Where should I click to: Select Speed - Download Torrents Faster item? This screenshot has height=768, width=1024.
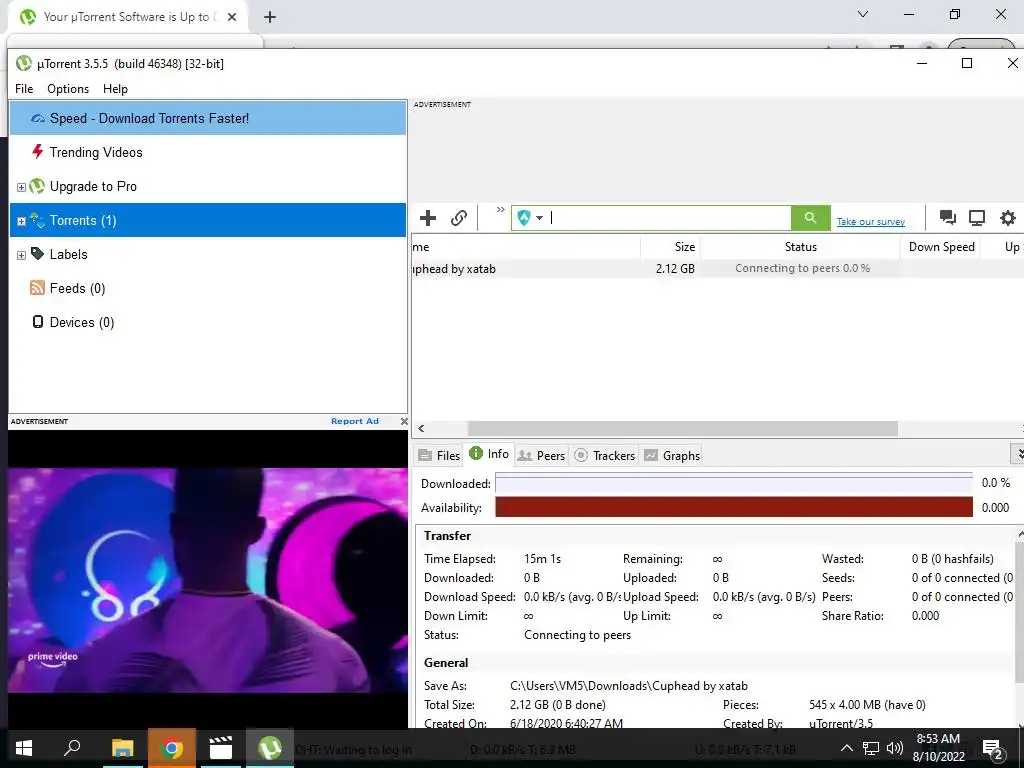click(x=208, y=118)
